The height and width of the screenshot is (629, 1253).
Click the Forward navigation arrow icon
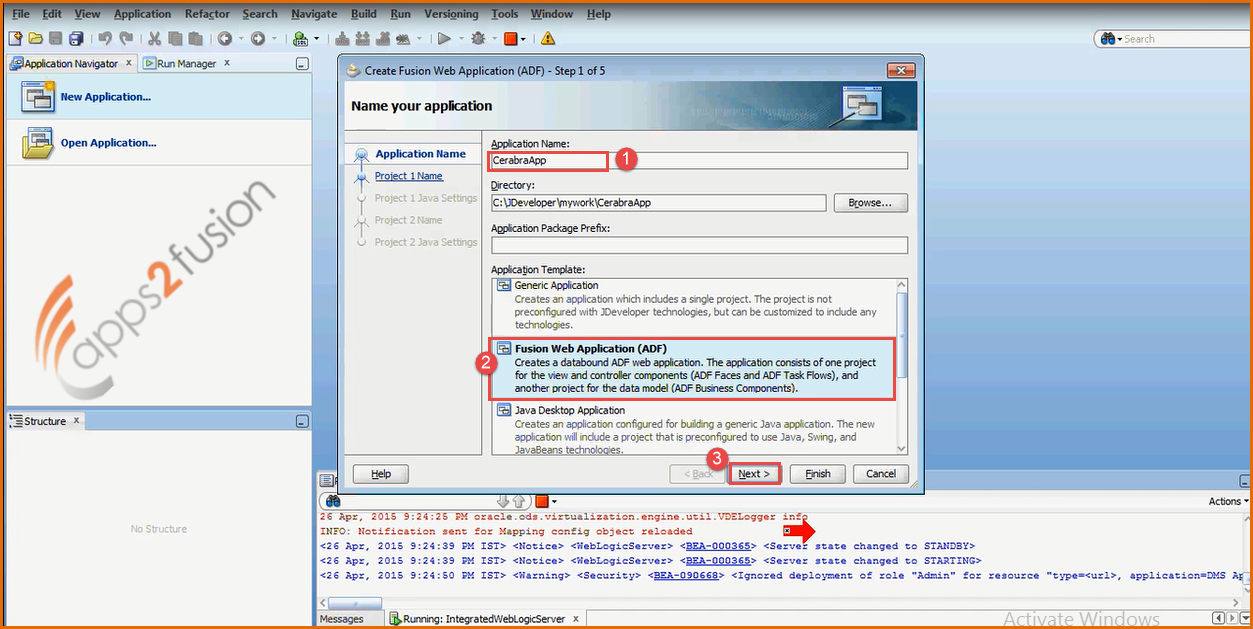tap(257, 39)
